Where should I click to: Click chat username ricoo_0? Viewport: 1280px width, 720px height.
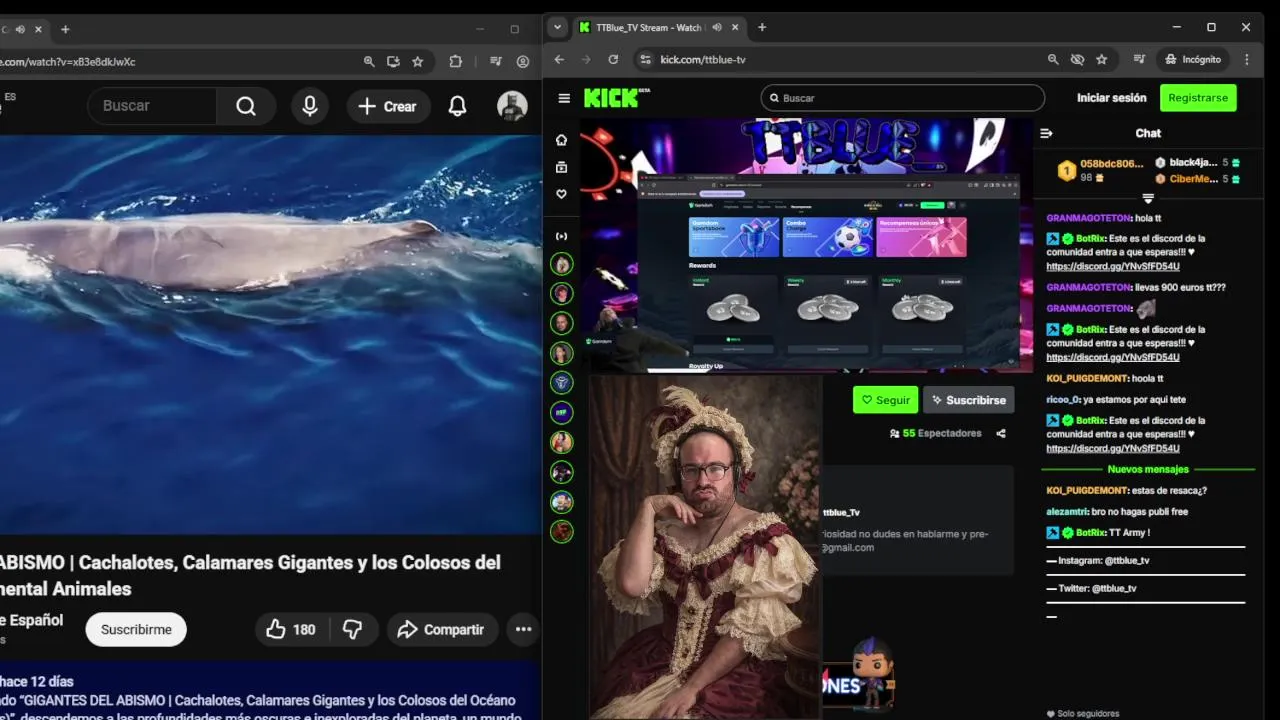(1062, 400)
